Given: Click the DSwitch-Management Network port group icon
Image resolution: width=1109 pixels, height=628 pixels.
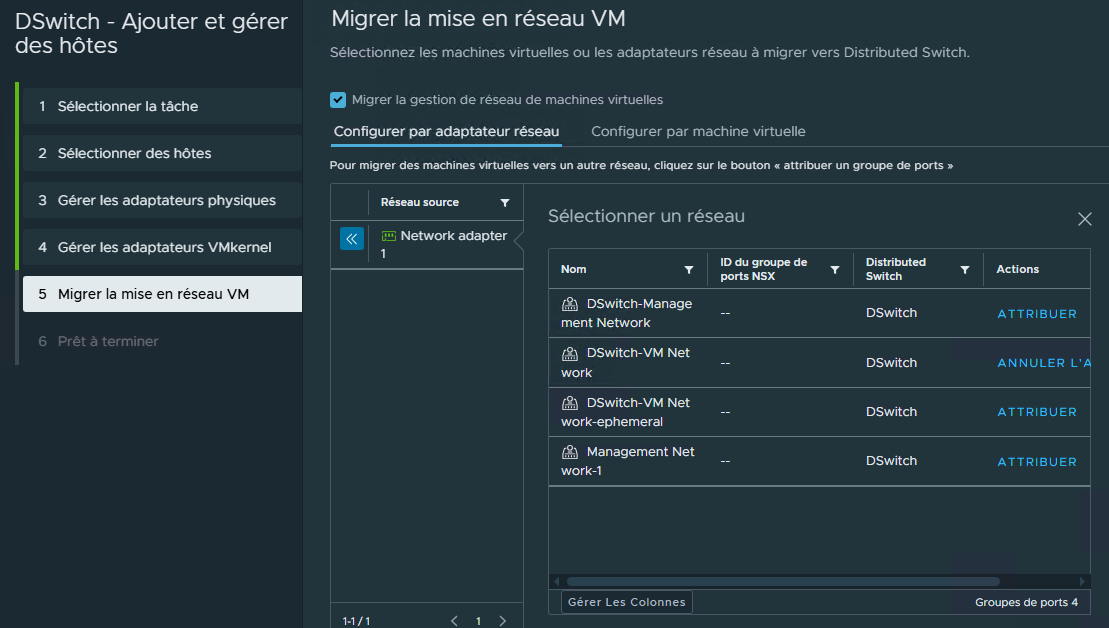Looking at the screenshot, I should click(570, 304).
